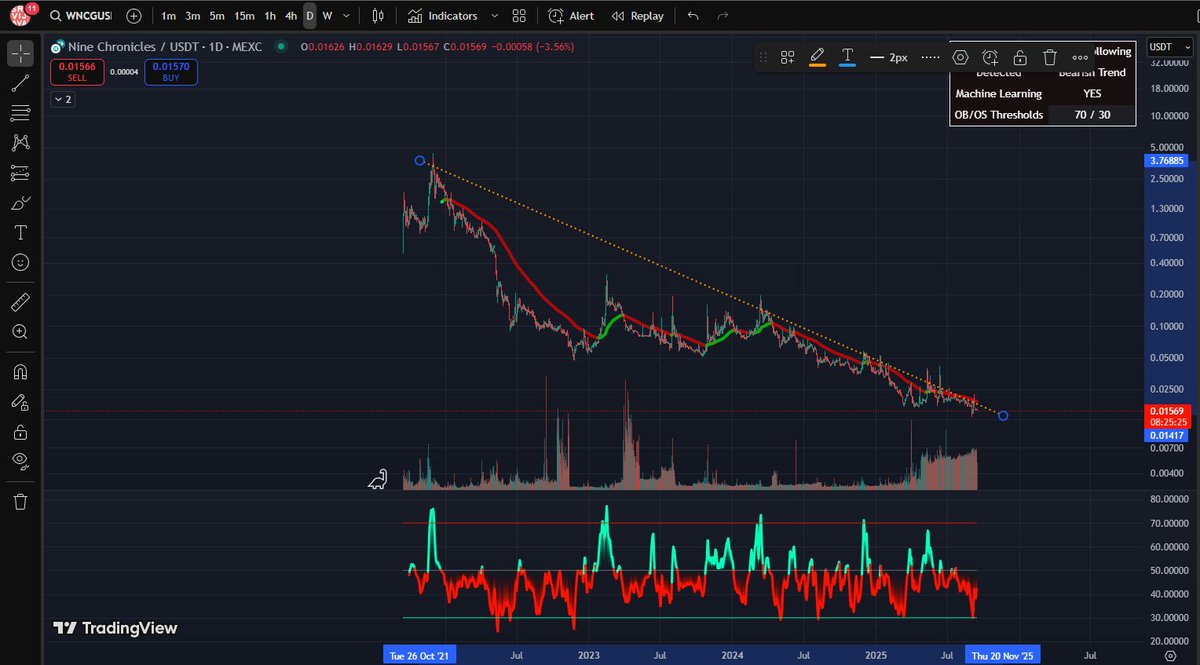Select the text annotation tool
Viewport: 1200px width, 665px height.
click(x=20, y=232)
